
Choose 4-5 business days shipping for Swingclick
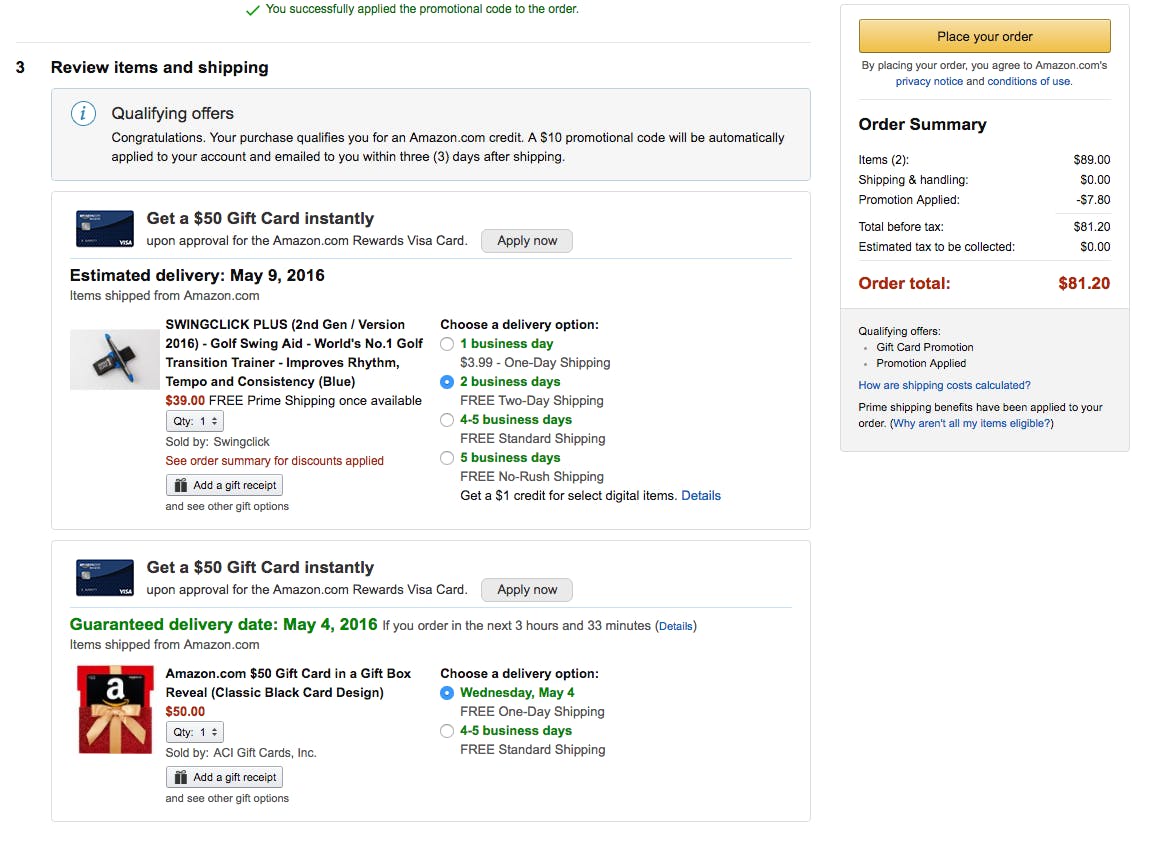coord(447,420)
